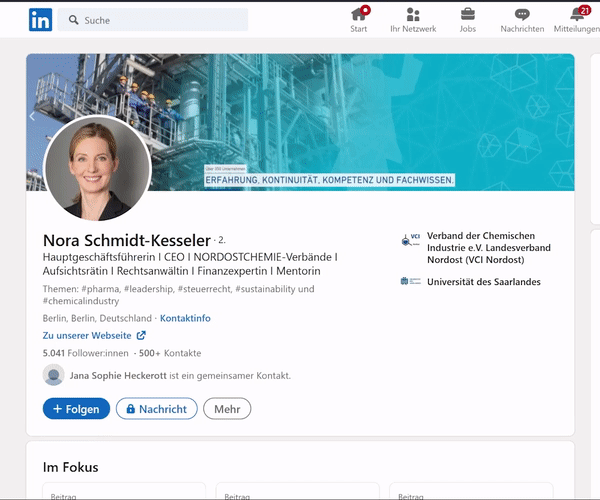Screen dimensions: 600x500
Task: Click the Im Fokus section heading
Action: click(x=70, y=467)
